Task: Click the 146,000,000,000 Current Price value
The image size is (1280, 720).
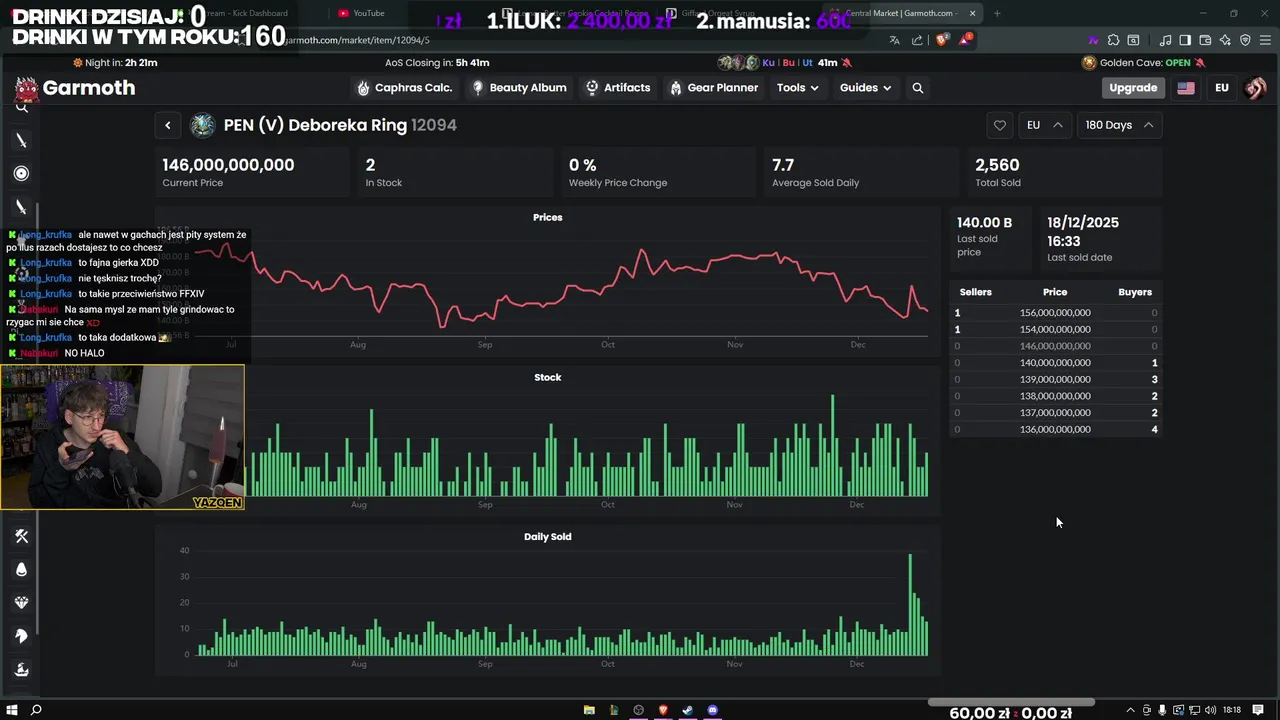Action: 228,165
